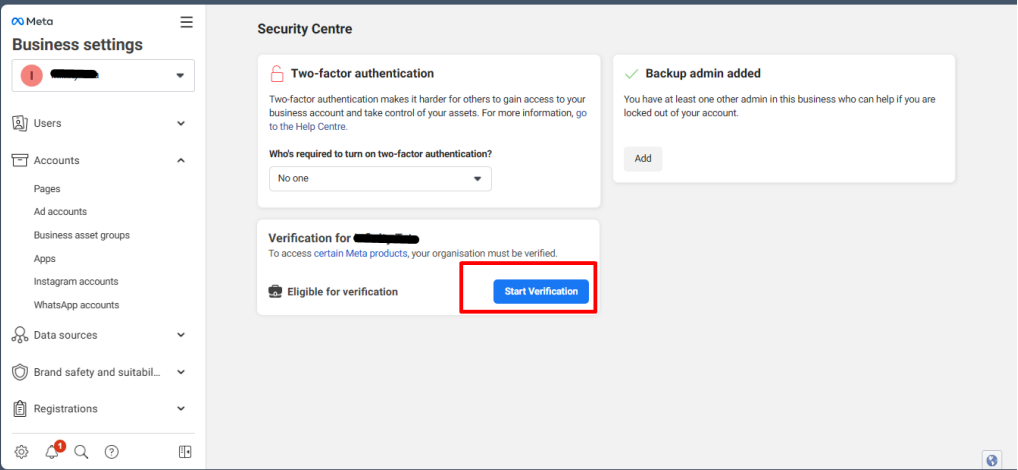Click the globe icon in the bottom corner

coord(991,460)
